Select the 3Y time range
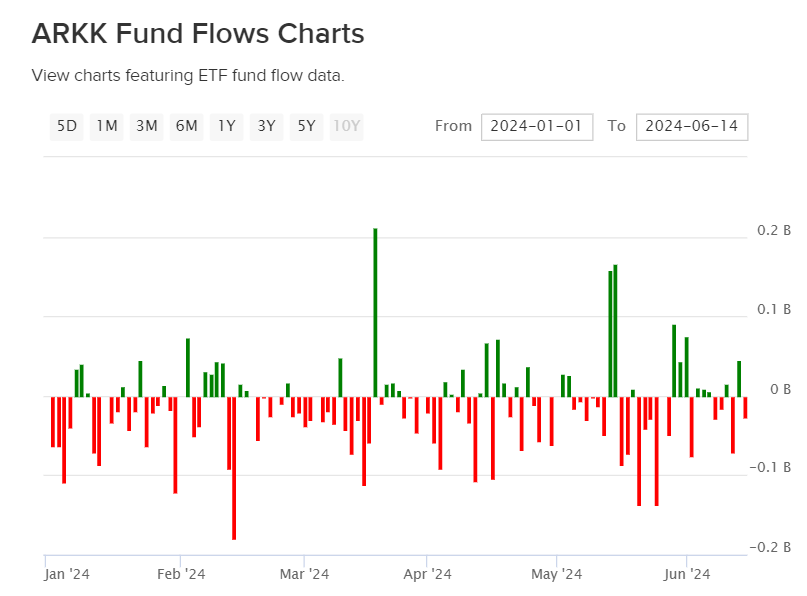 tap(266, 126)
